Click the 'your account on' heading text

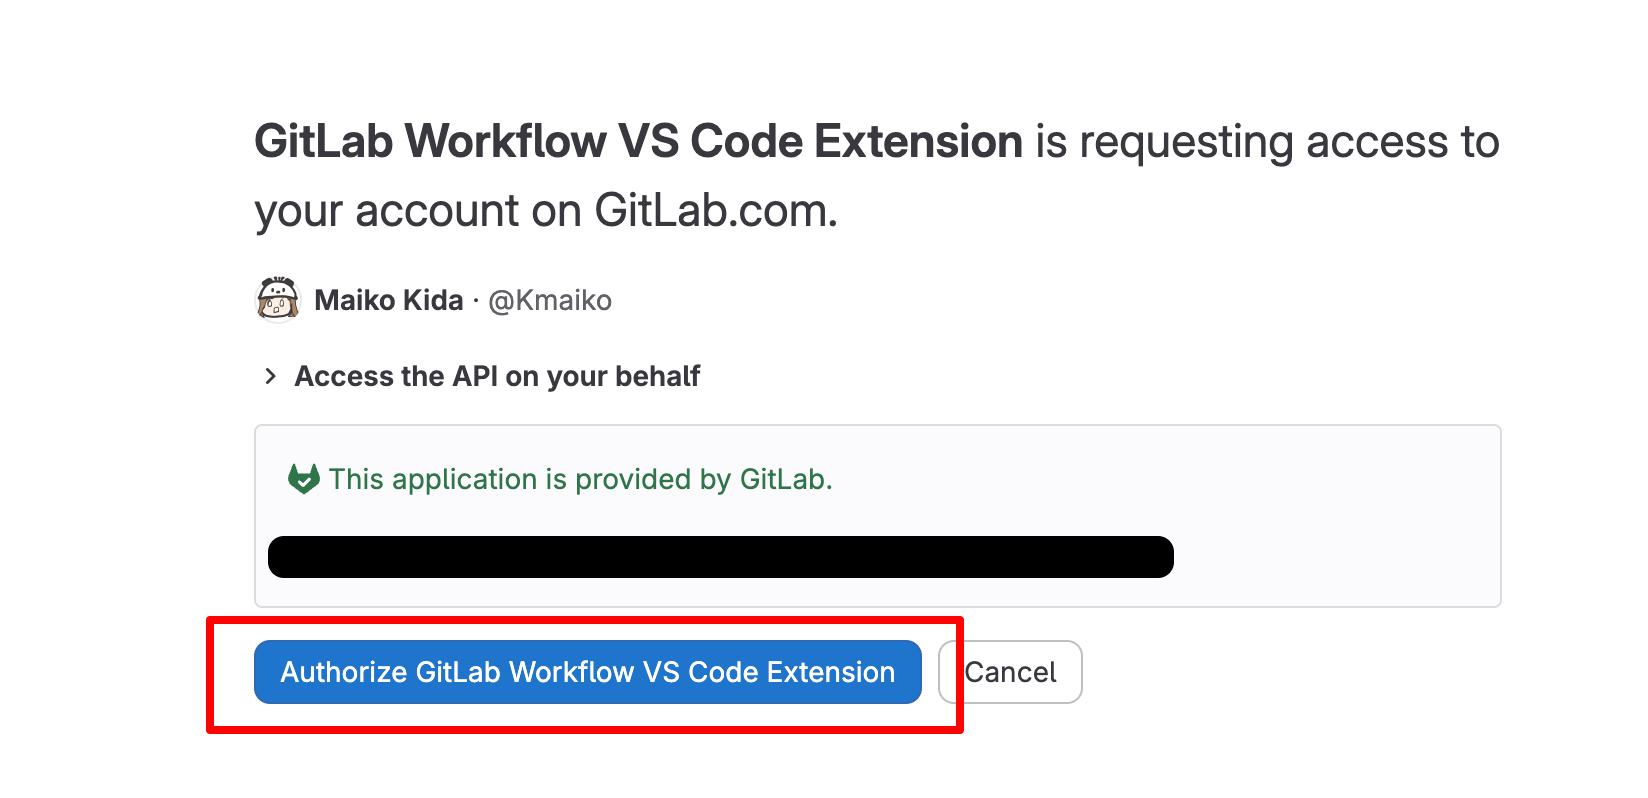coord(420,211)
